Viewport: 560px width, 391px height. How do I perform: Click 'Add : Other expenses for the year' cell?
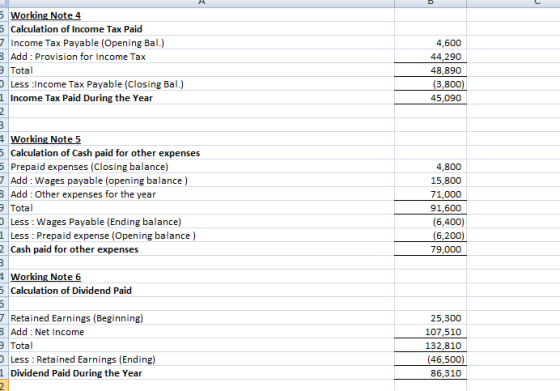(x=201, y=194)
